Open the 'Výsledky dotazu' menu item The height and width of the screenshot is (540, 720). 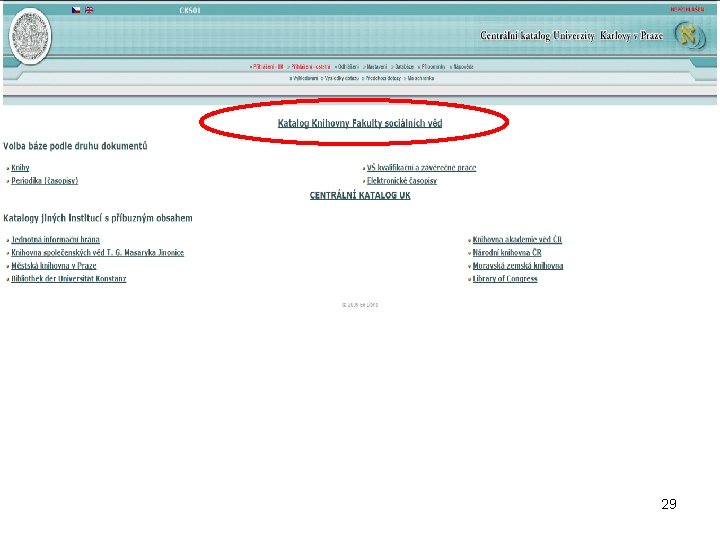click(x=342, y=78)
